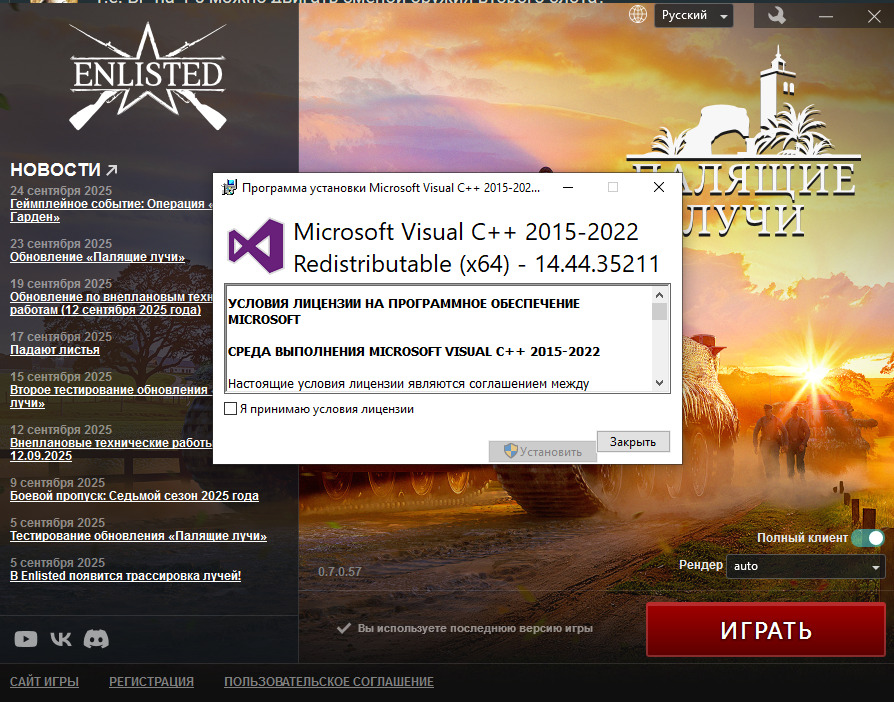Click the Enlisted logo
Viewport: 894px width, 702px height.
point(147,77)
